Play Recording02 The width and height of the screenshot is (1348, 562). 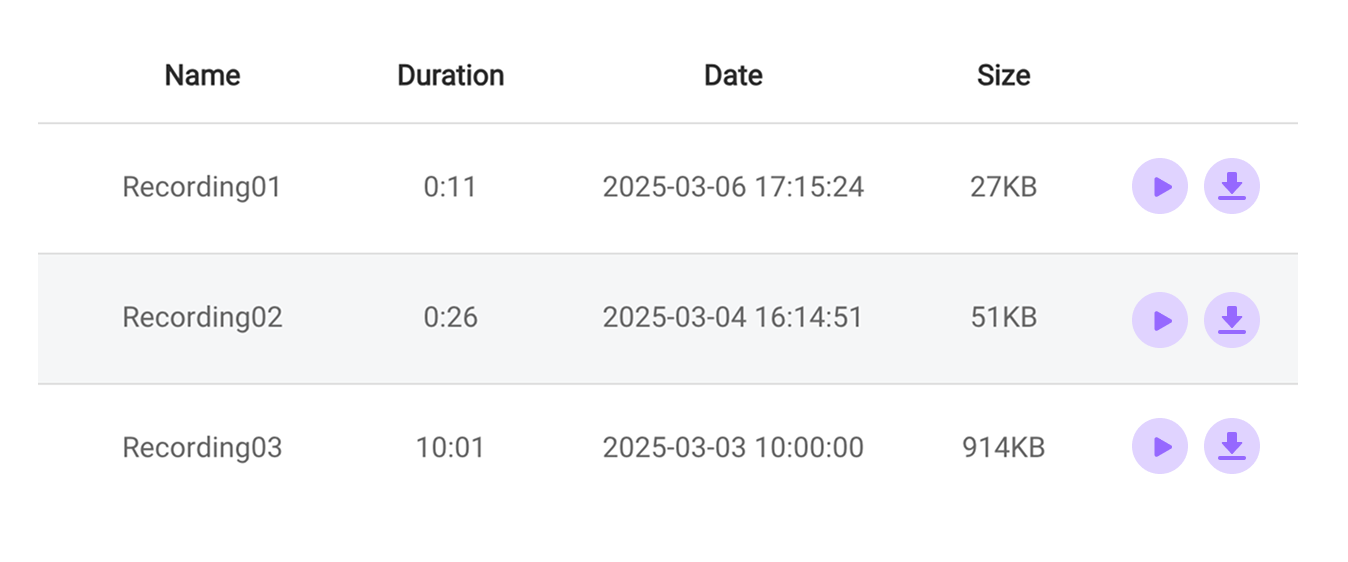(x=1160, y=320)
